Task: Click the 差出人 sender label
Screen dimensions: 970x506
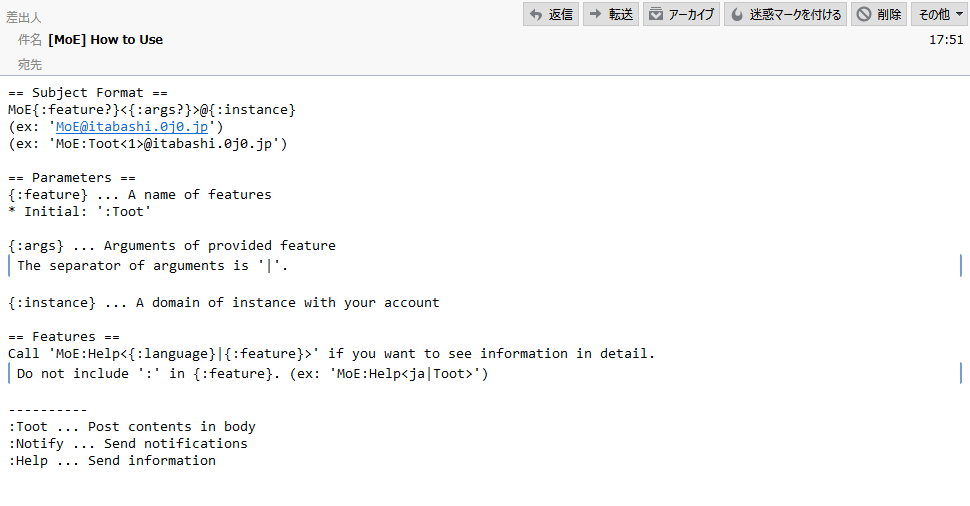Action: [x=24, y=17]
